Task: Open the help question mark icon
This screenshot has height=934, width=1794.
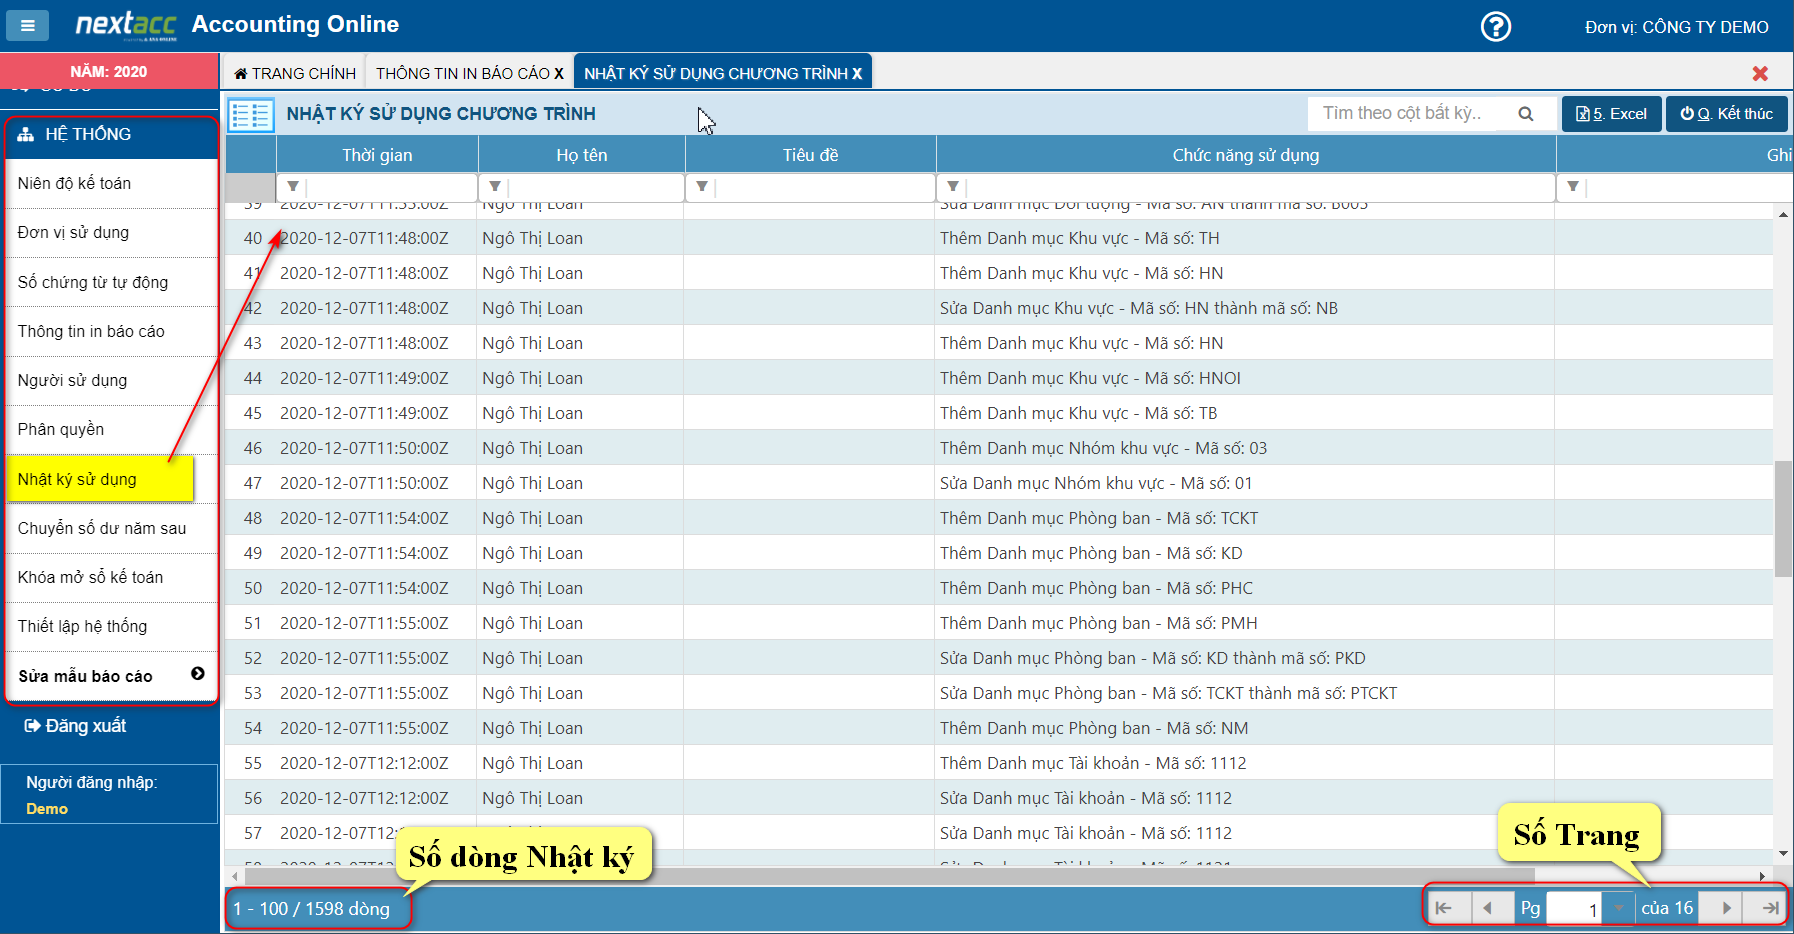Action: (1495, 27)
